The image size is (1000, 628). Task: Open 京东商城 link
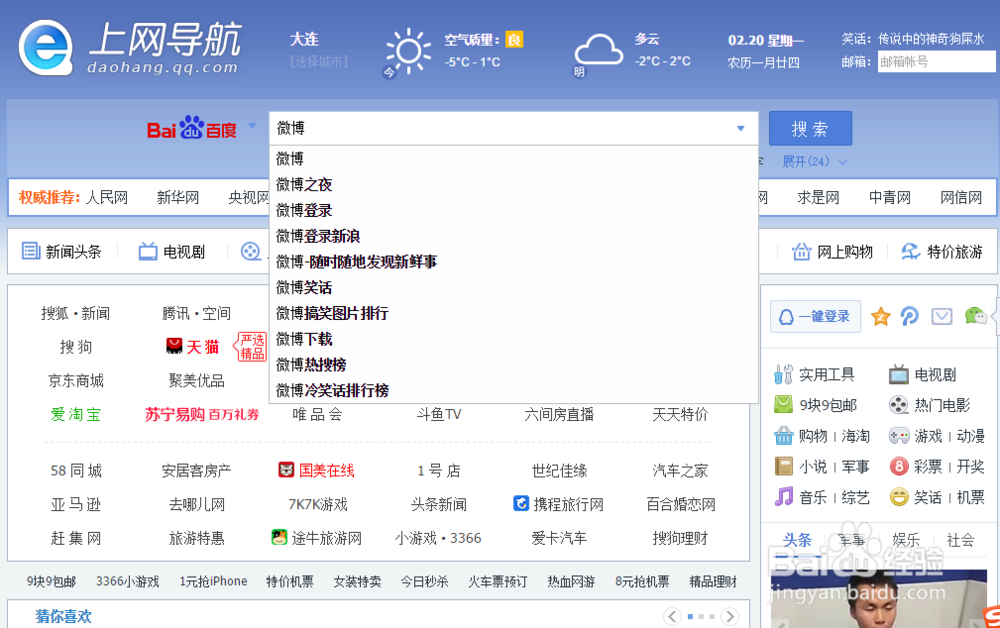tap(76, 381)
